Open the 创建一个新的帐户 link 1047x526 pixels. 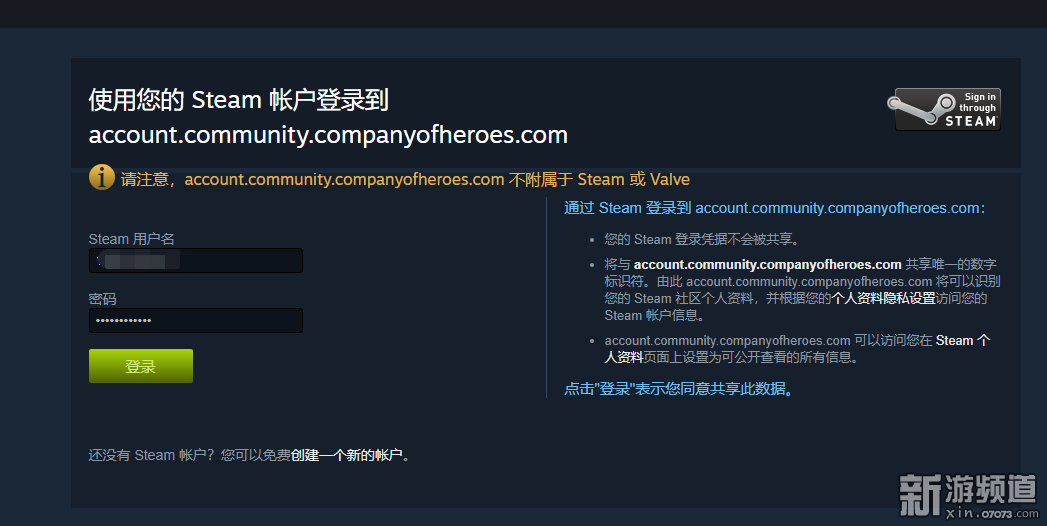click(x=346, y=455)
